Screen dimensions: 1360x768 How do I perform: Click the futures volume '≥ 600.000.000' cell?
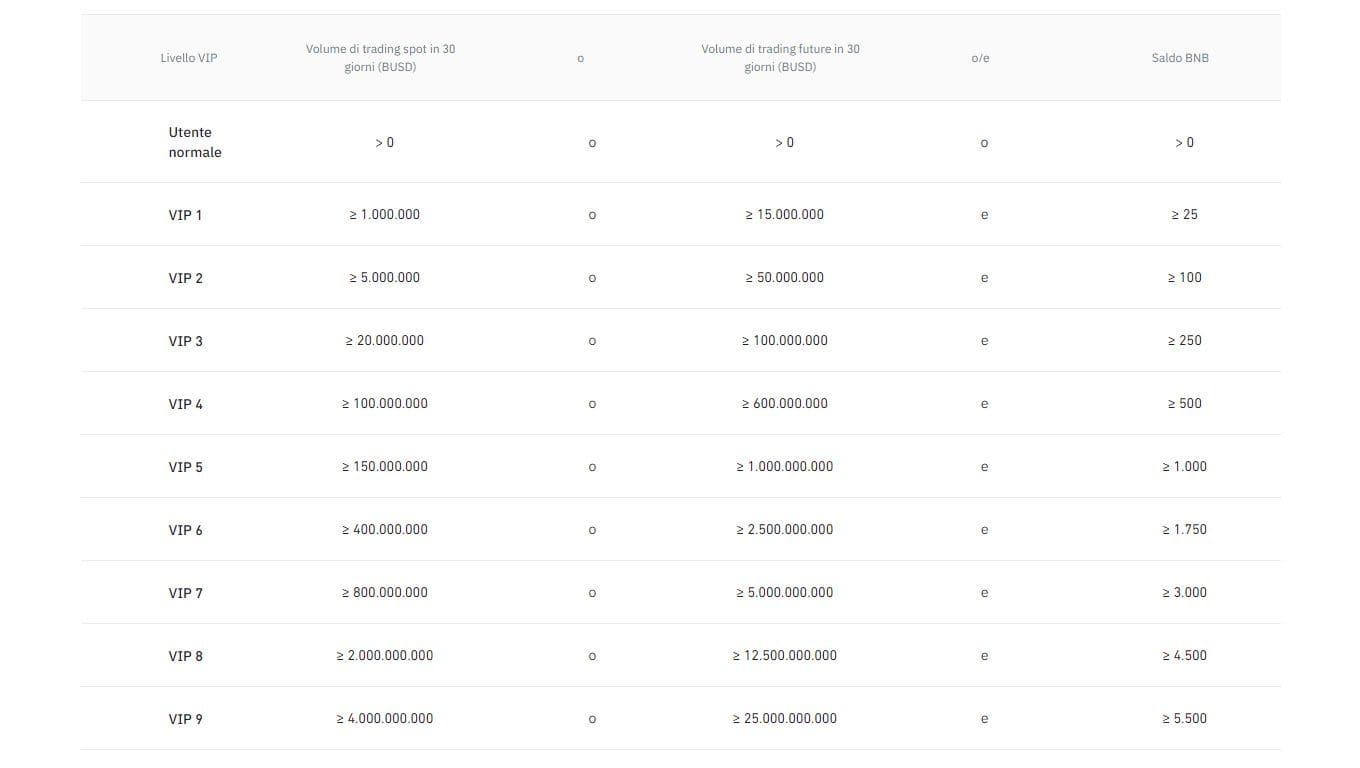(785, 403)
